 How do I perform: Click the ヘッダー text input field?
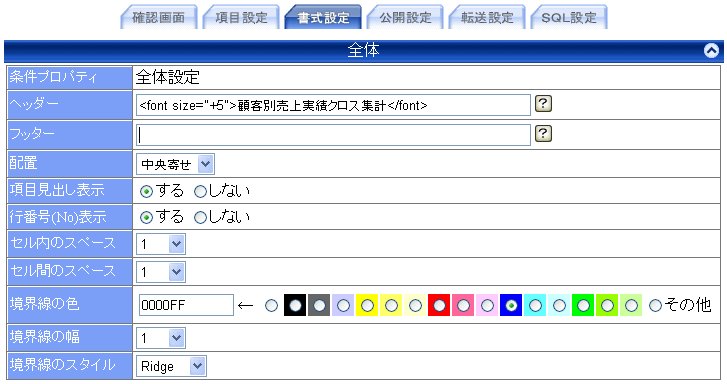click(x=333, y=105)
